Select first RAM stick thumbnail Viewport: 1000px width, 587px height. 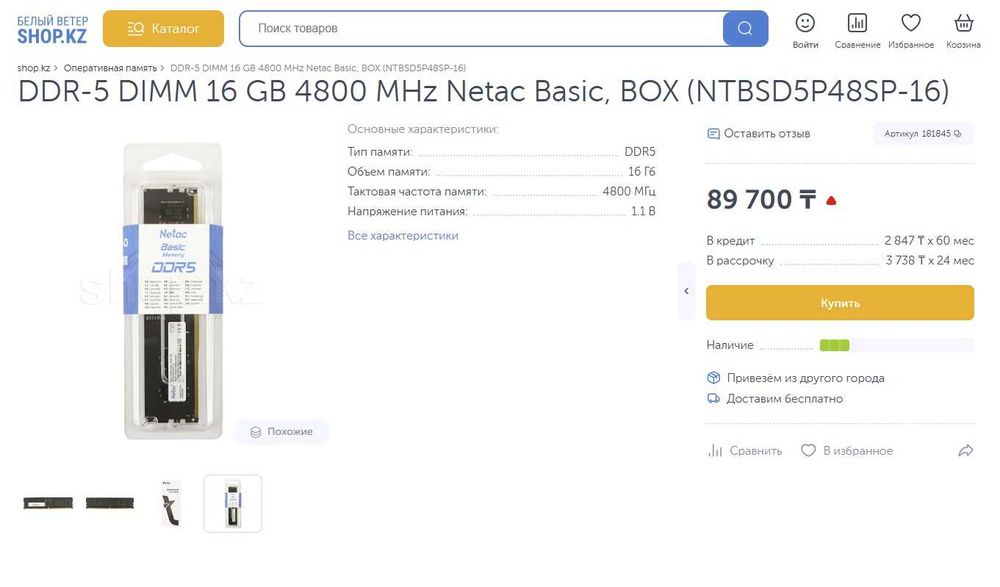[48, 503]
